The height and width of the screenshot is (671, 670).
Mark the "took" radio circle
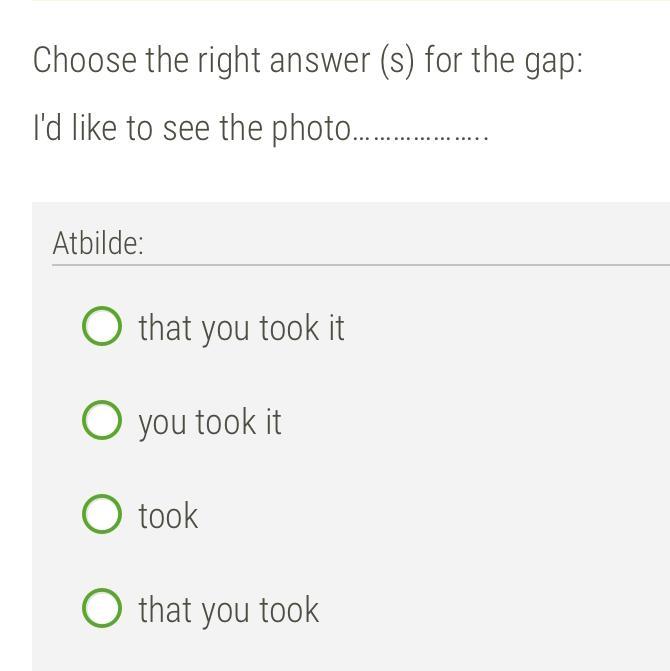[x=102, y=515]
